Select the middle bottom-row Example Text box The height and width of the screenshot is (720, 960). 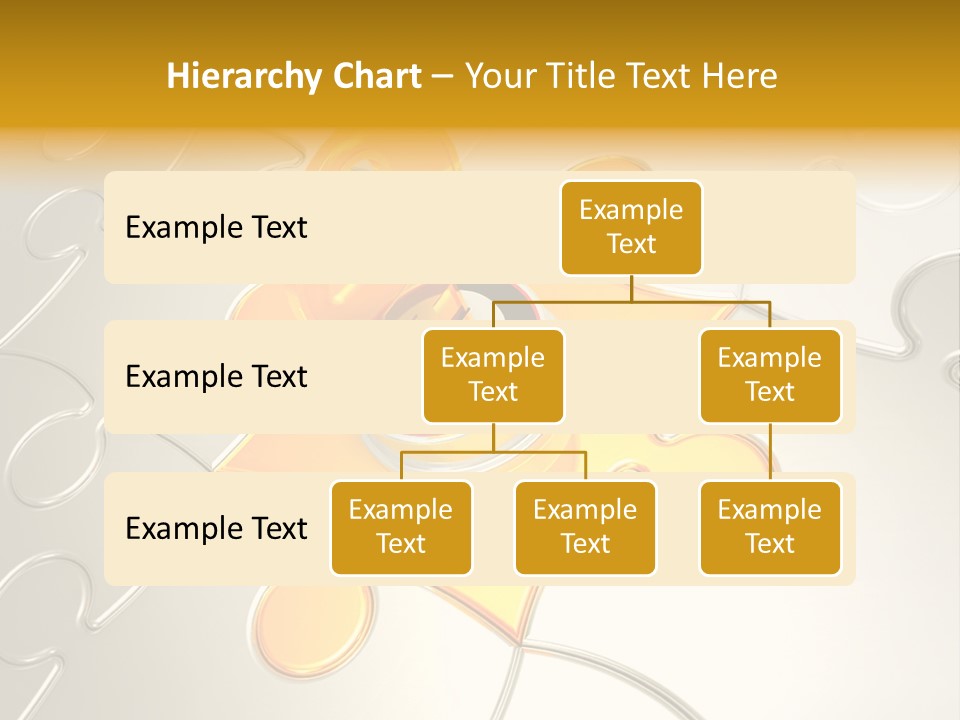coord(585,528)
